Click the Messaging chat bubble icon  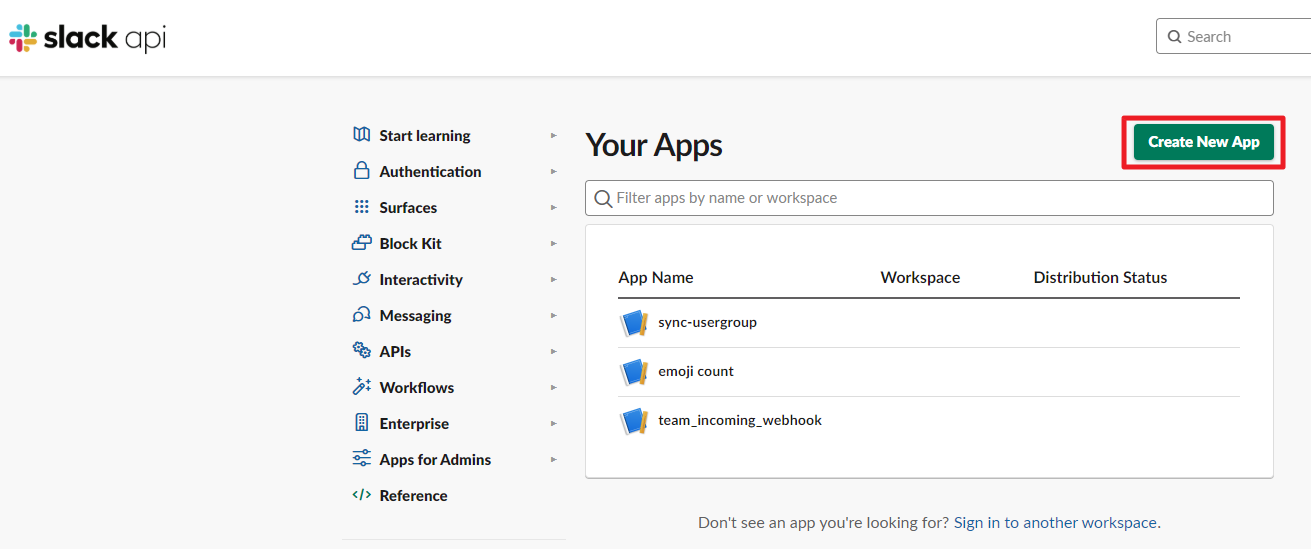tap(362, 315)
